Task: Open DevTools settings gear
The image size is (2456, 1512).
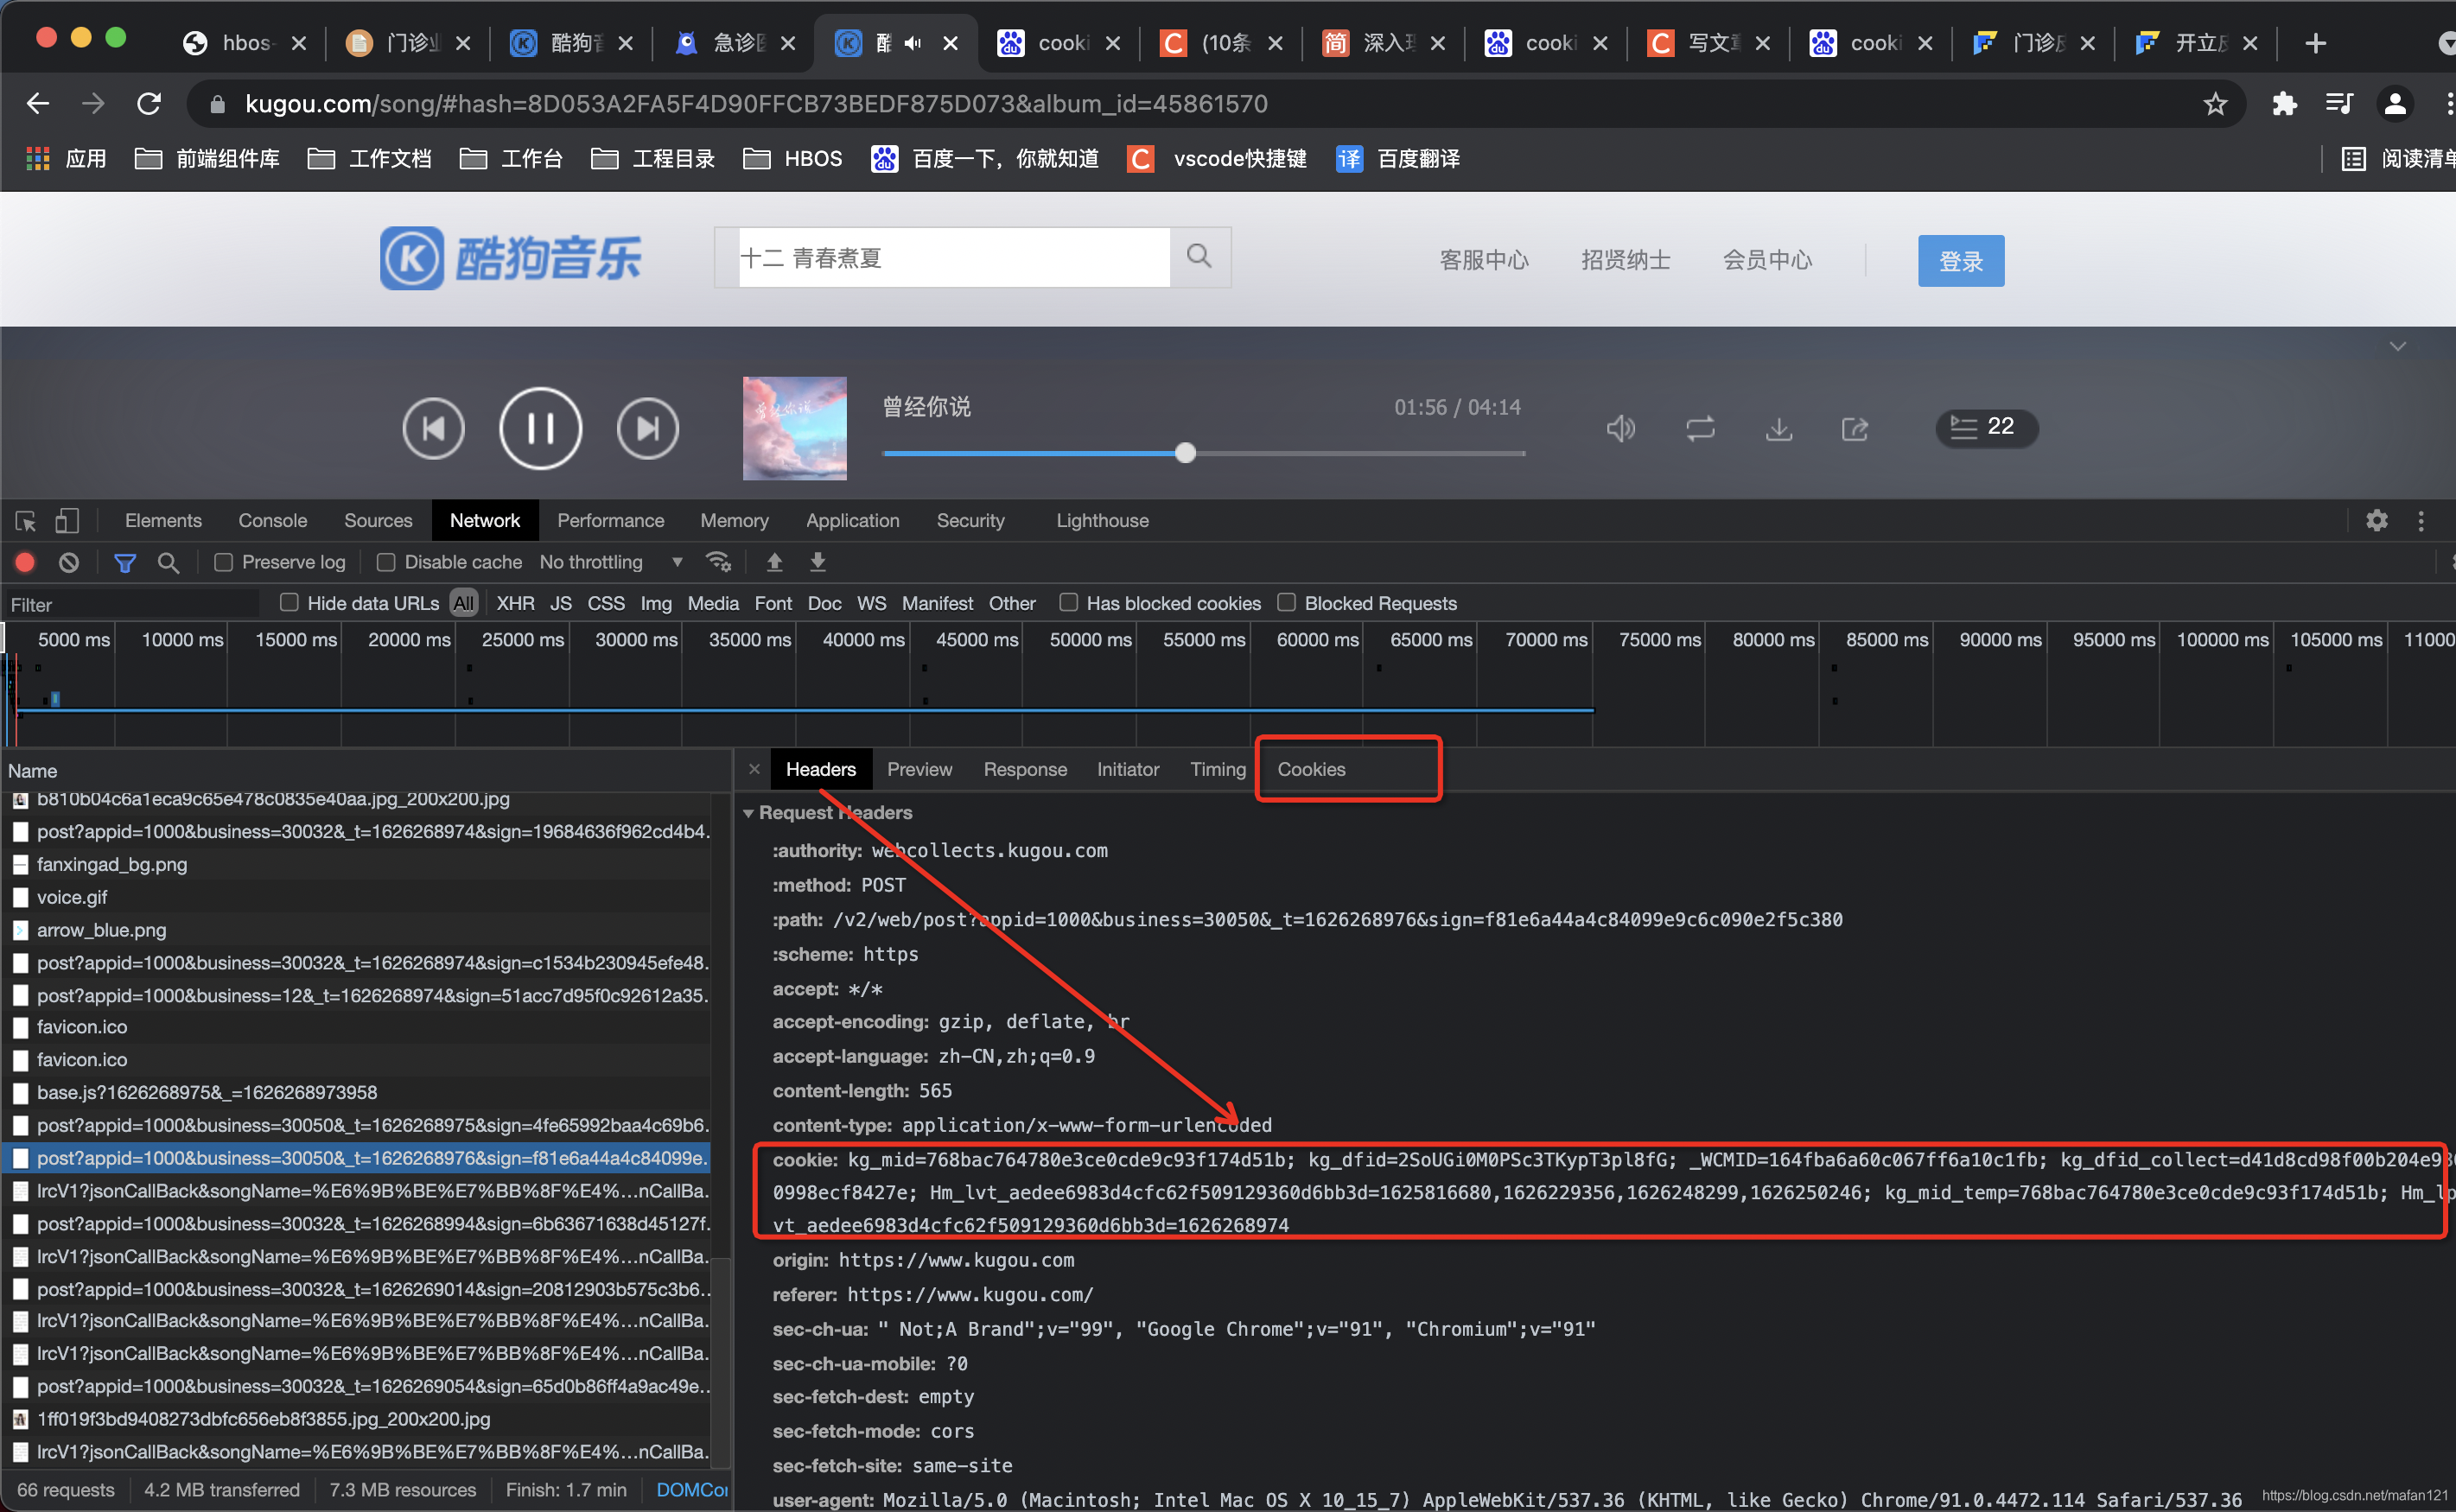Action: click(2377, 520)
